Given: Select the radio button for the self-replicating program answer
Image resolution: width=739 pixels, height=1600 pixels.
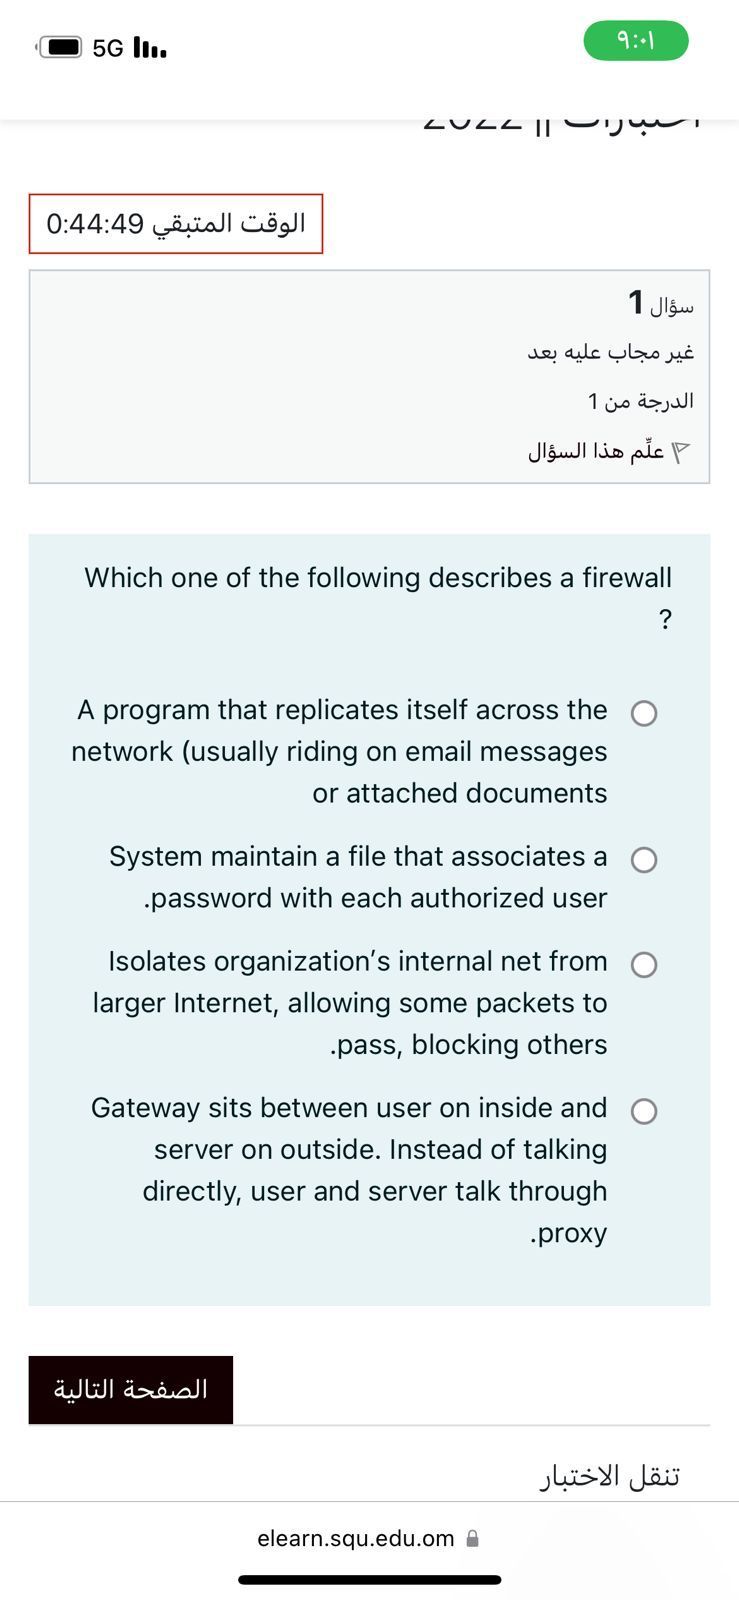Looking at the screenshot, I should tap(644, 713).
